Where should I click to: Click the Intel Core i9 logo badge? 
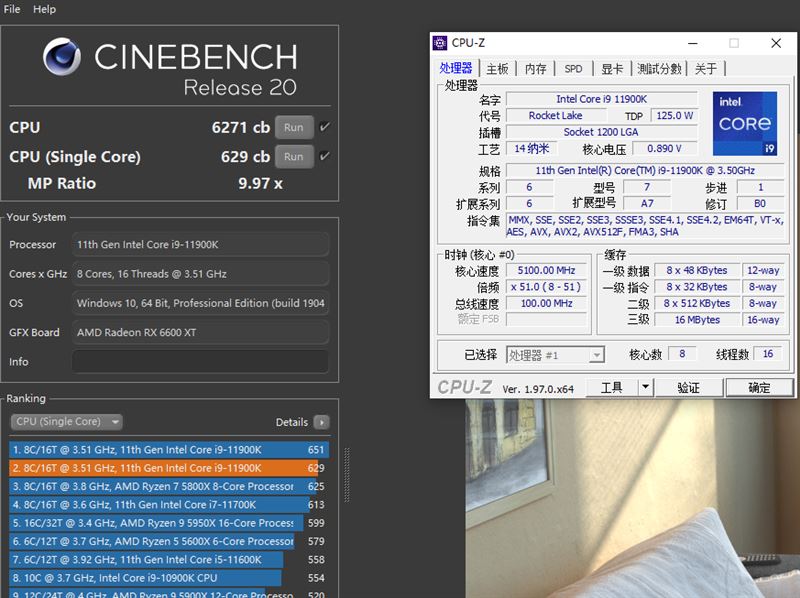[745, 123]
